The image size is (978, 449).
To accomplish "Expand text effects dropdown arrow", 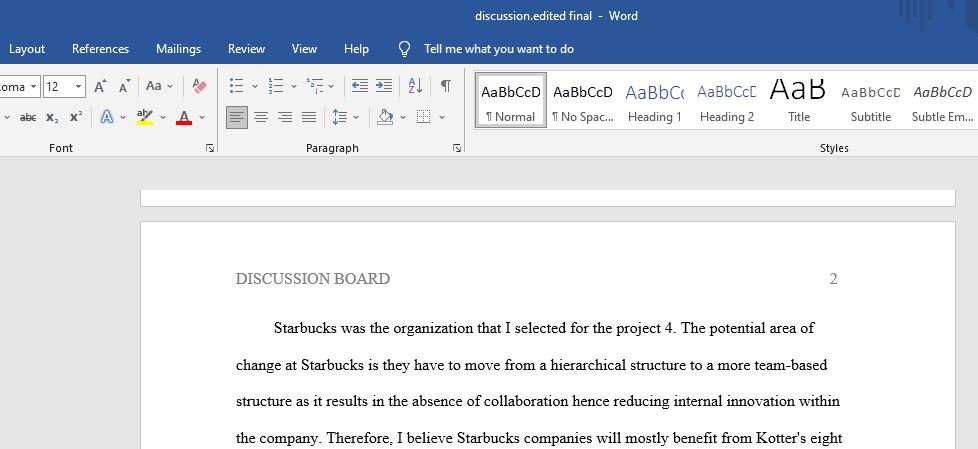I will [x=123, y=117].
